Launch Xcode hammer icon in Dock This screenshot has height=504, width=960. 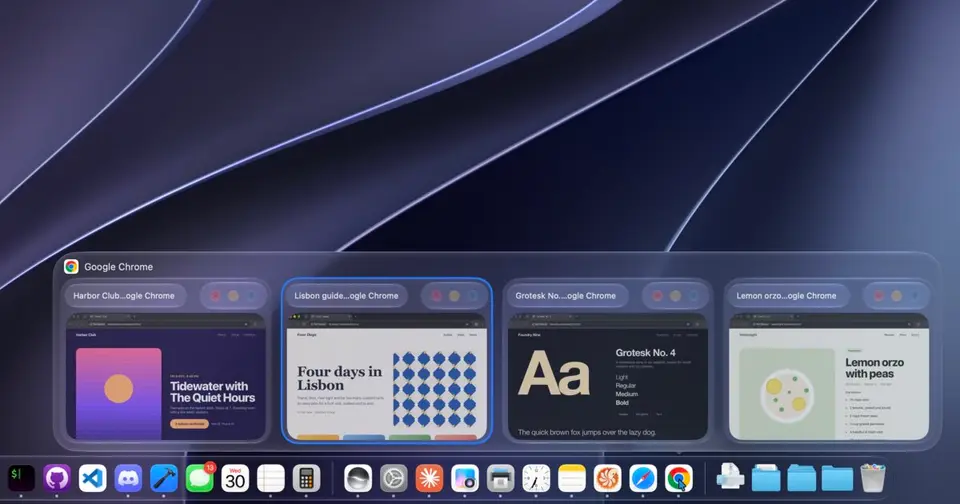coord(163,478)
